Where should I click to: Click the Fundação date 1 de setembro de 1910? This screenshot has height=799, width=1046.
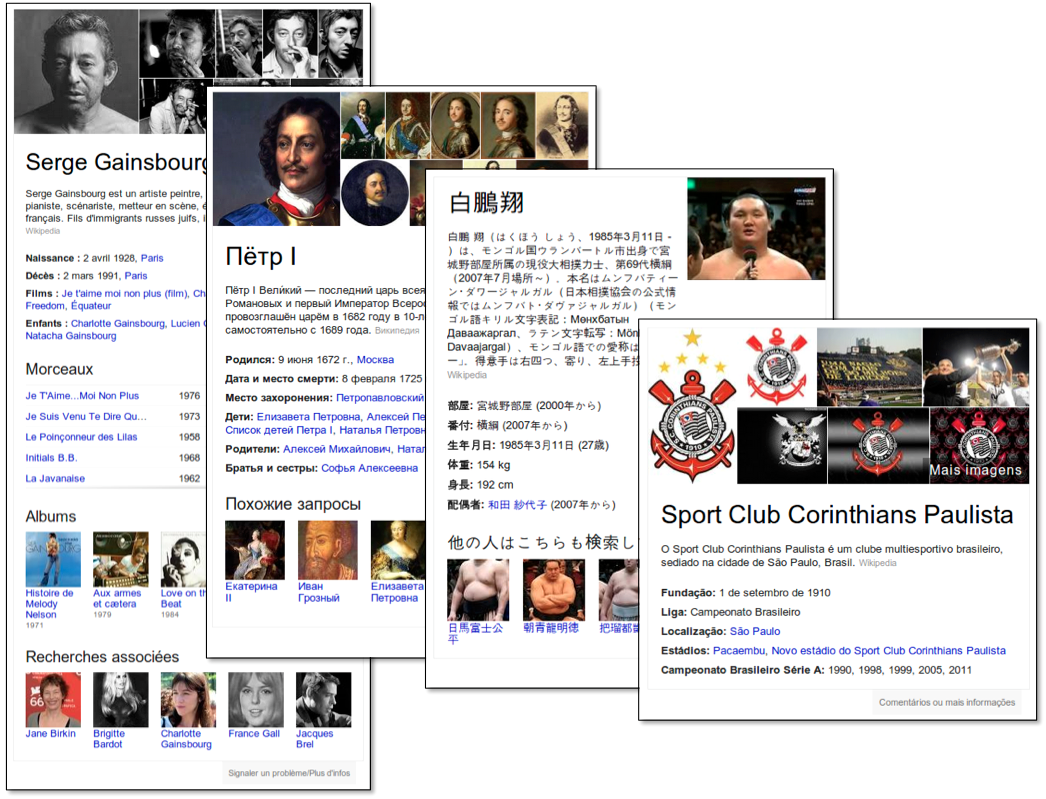(x=774, y=592)
